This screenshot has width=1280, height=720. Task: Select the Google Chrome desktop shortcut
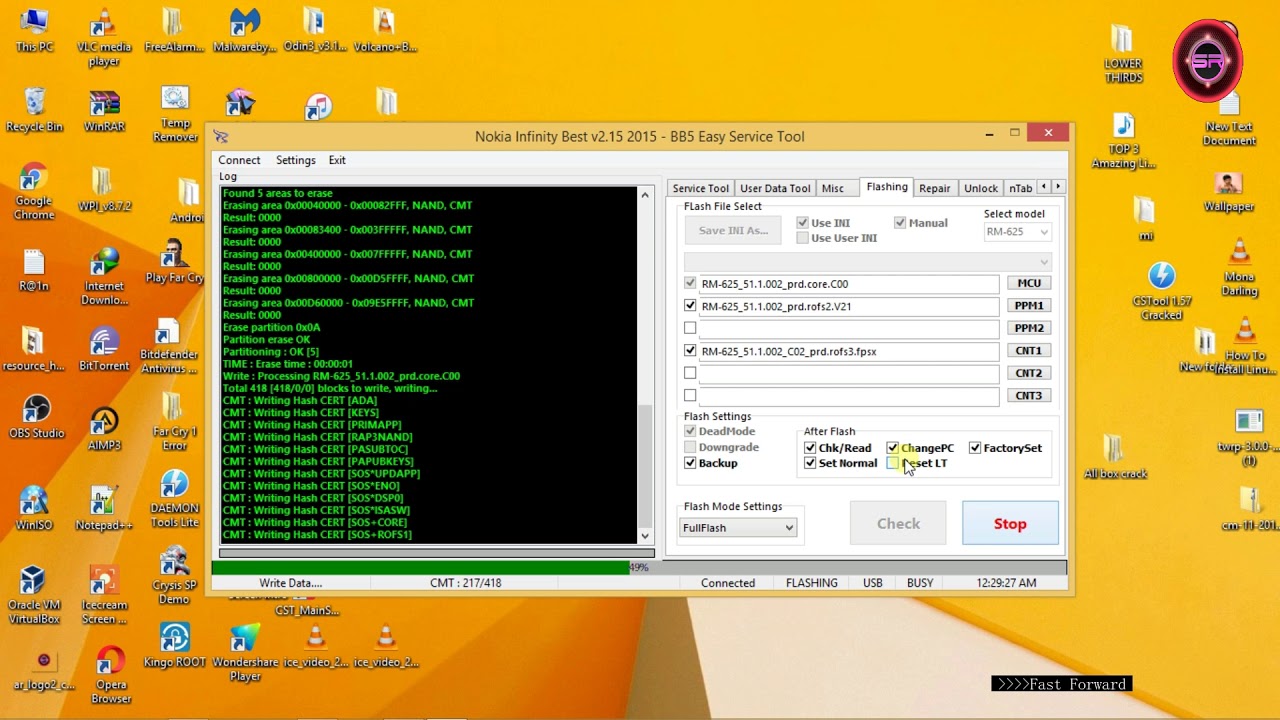click(x=34, y=191)
